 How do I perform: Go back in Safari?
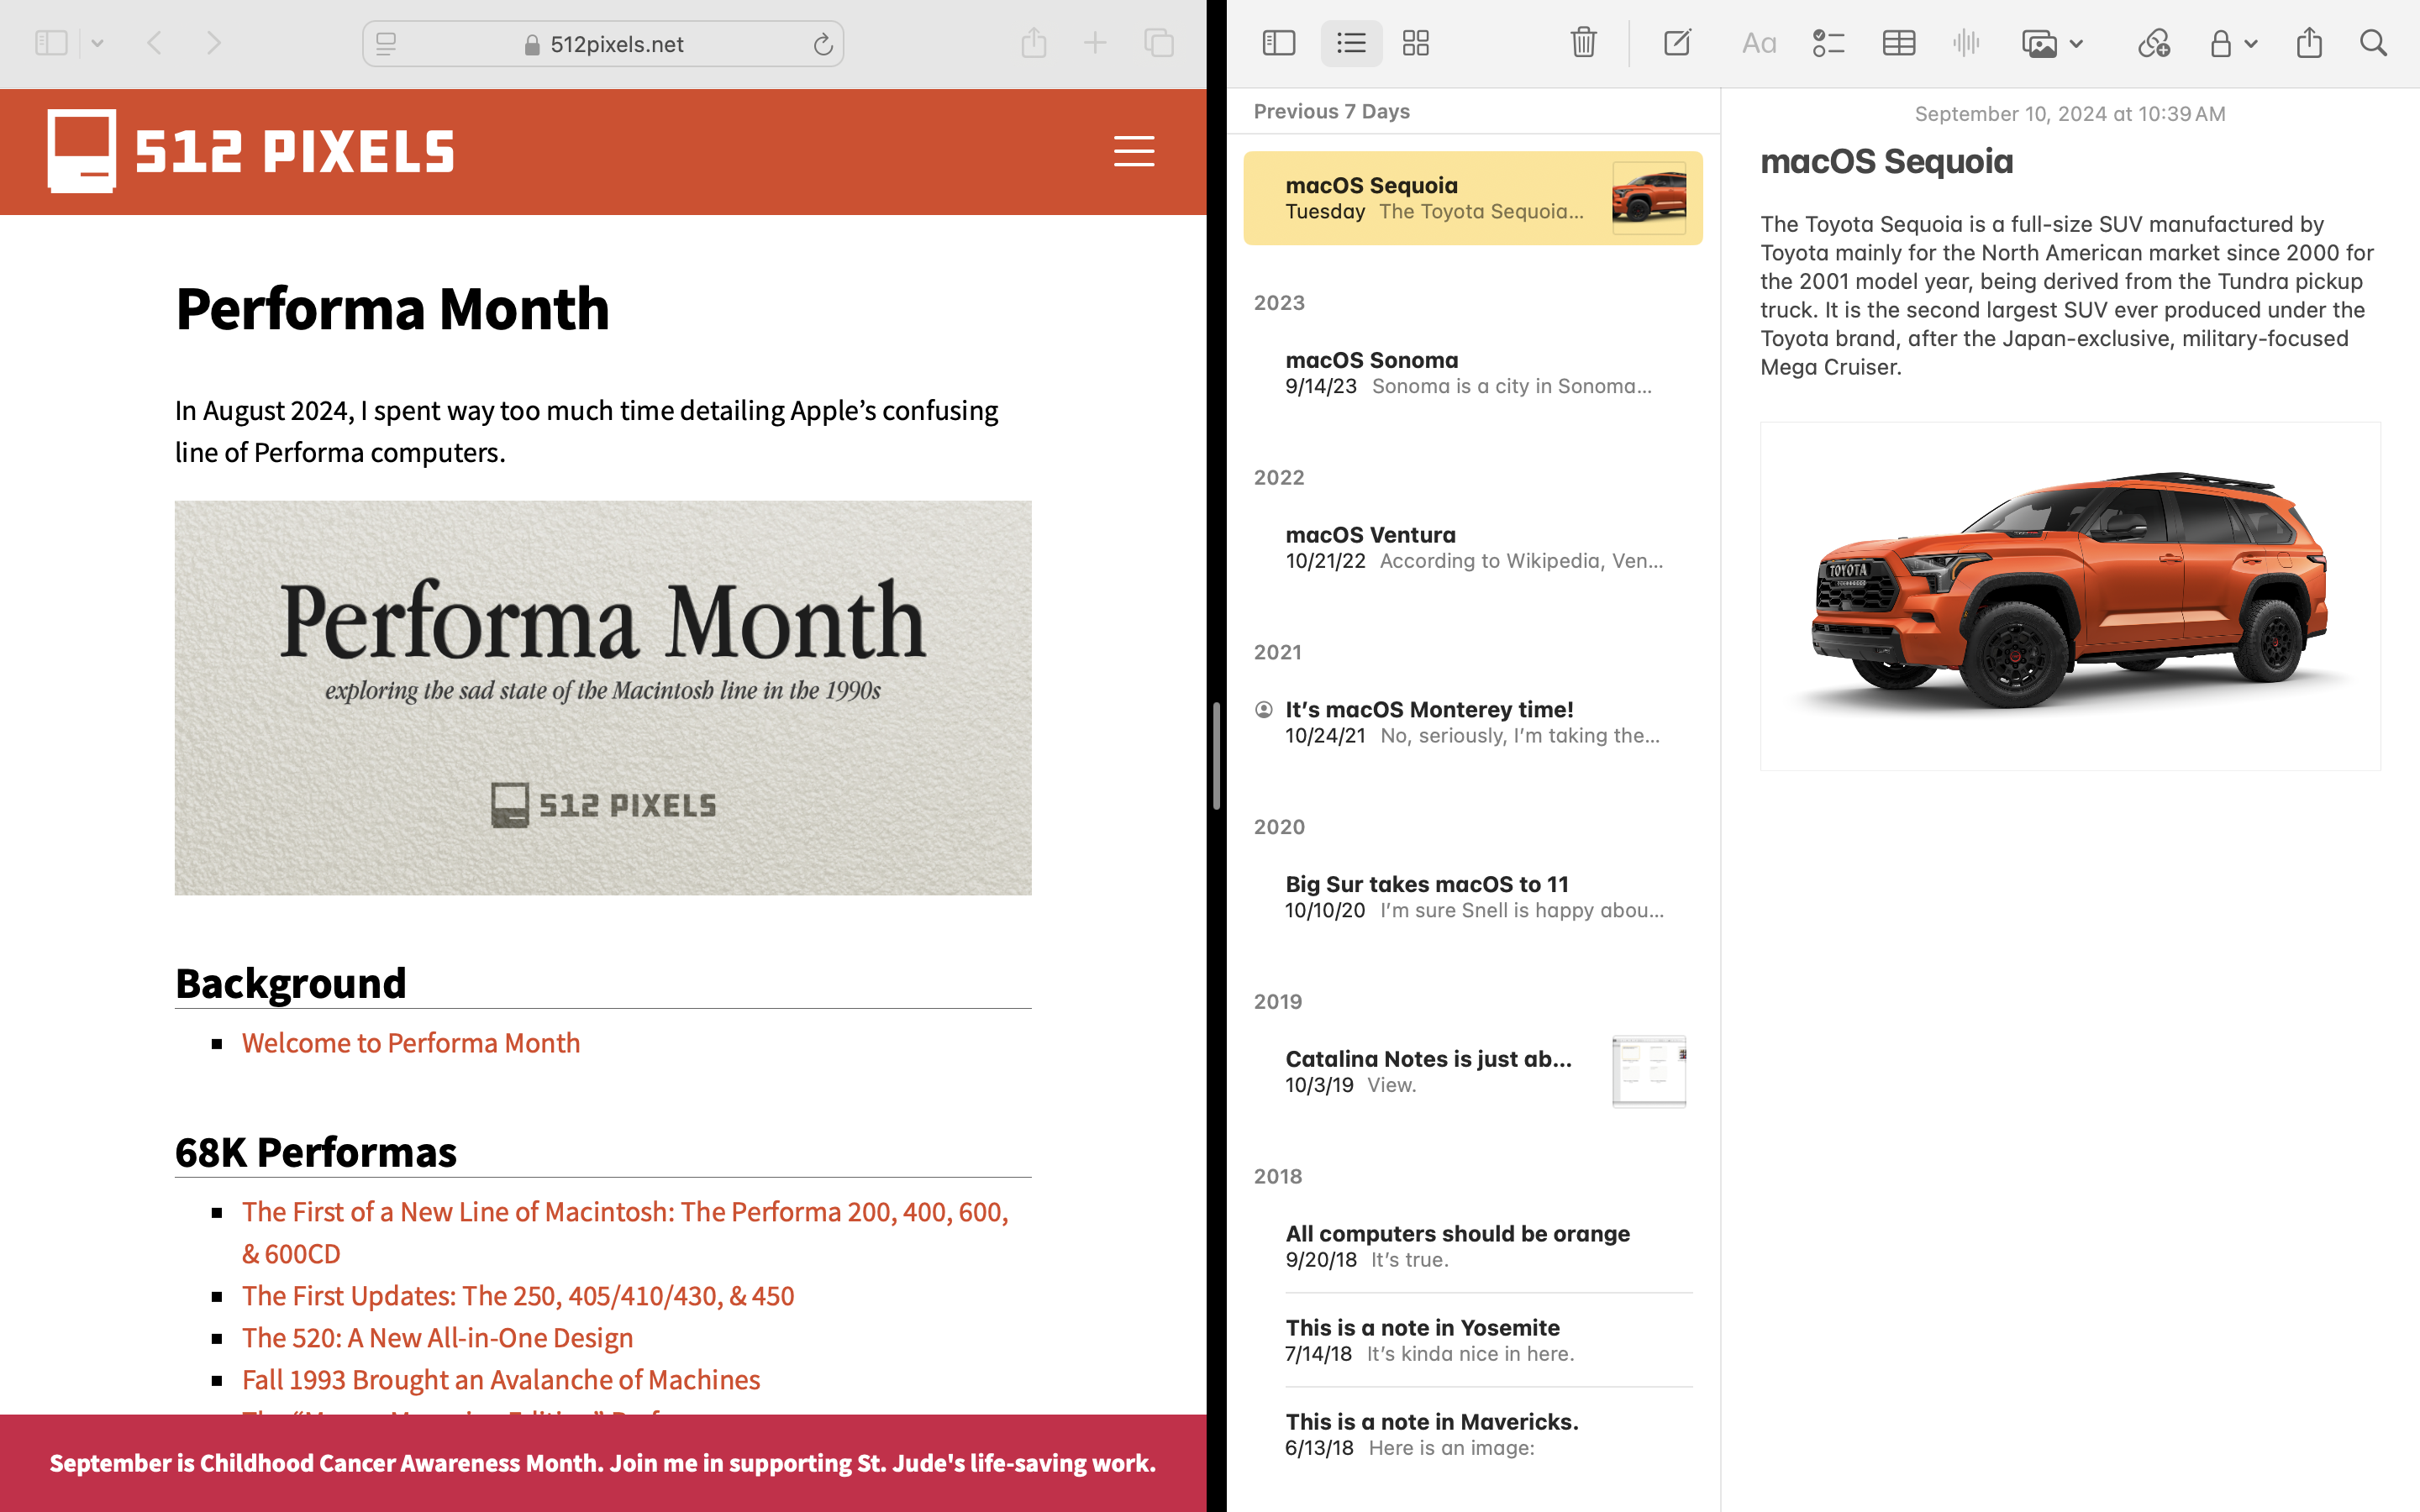tap(154, 43)
